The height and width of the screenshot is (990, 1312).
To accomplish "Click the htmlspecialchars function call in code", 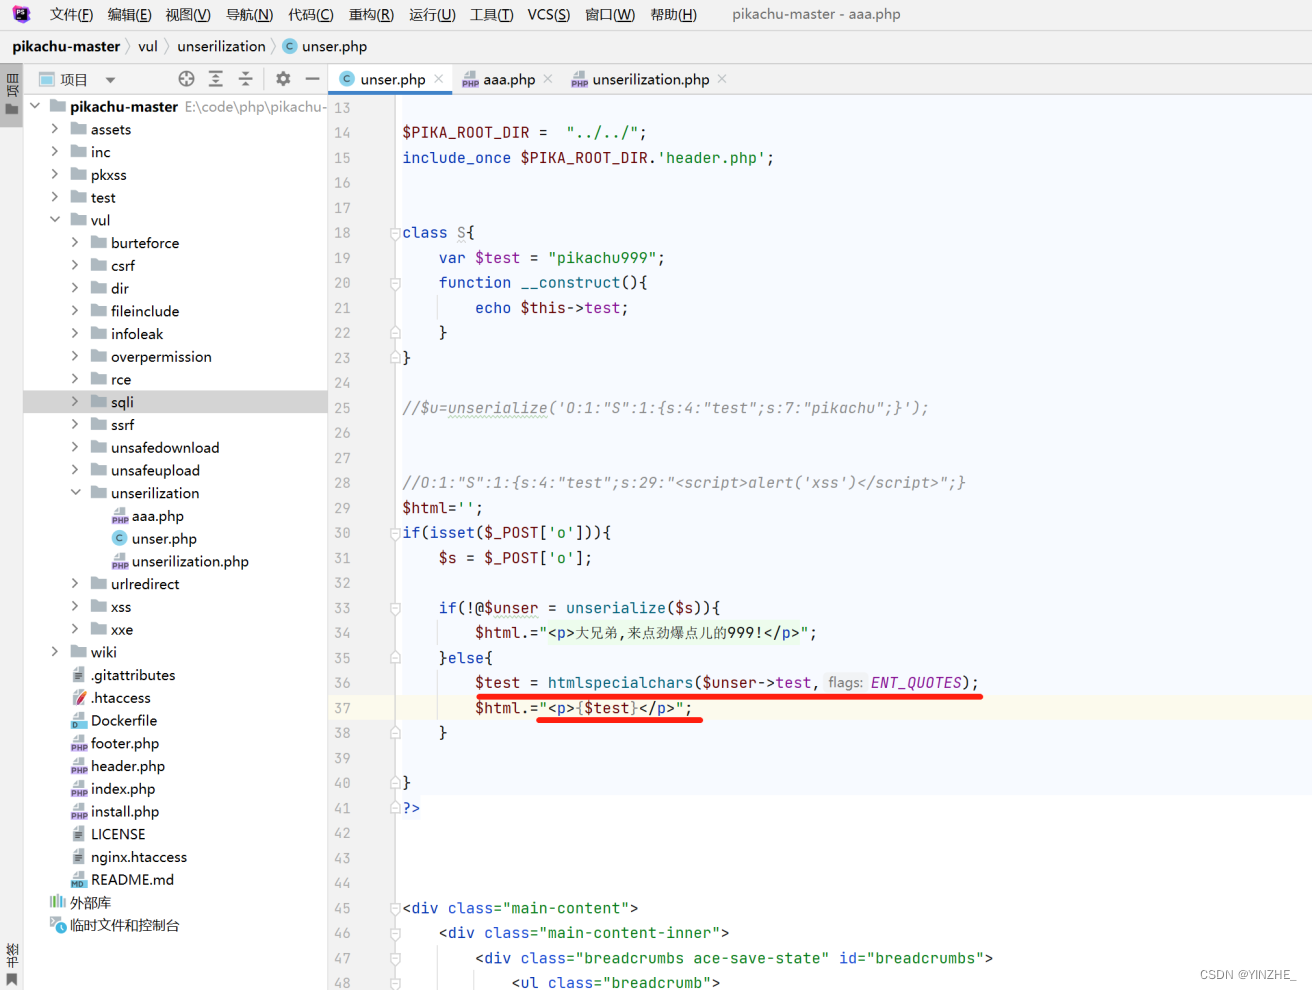I will (620, 683).
